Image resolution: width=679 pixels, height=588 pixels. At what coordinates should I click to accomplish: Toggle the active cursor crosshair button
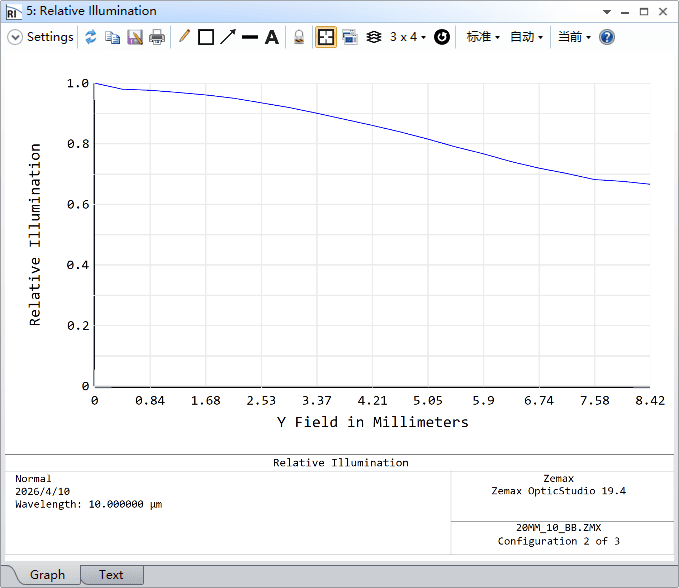point(326,37)
